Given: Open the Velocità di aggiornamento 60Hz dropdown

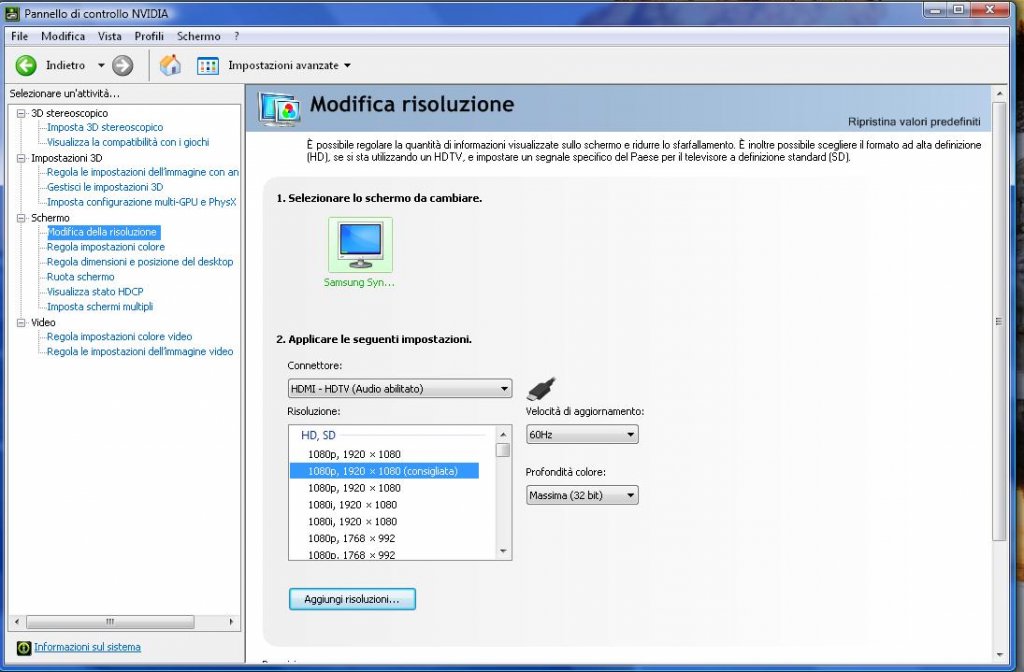Looking at the screenshot, I should coord(582,434).
